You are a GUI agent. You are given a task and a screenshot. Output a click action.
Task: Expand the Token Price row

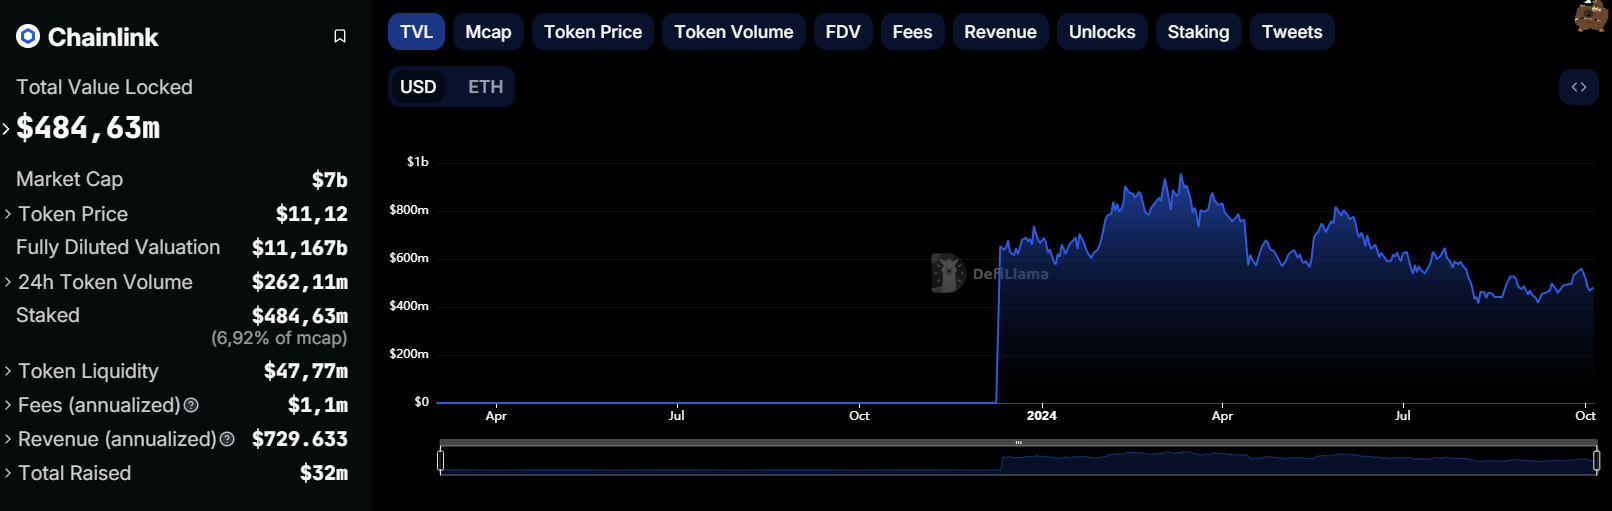click(x=8, y=214)
